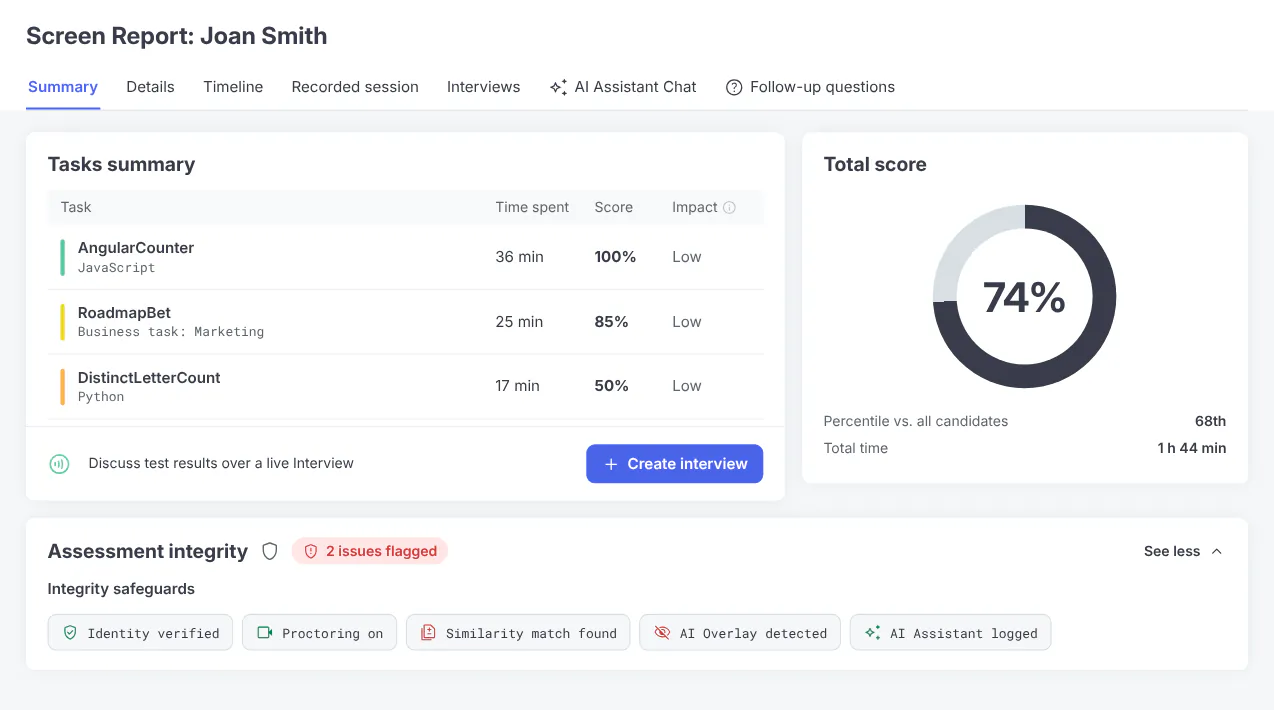Image resolution: width=1274 pixels, height=710 pixels.
Task: Click the Task column header
Action: 76,207
